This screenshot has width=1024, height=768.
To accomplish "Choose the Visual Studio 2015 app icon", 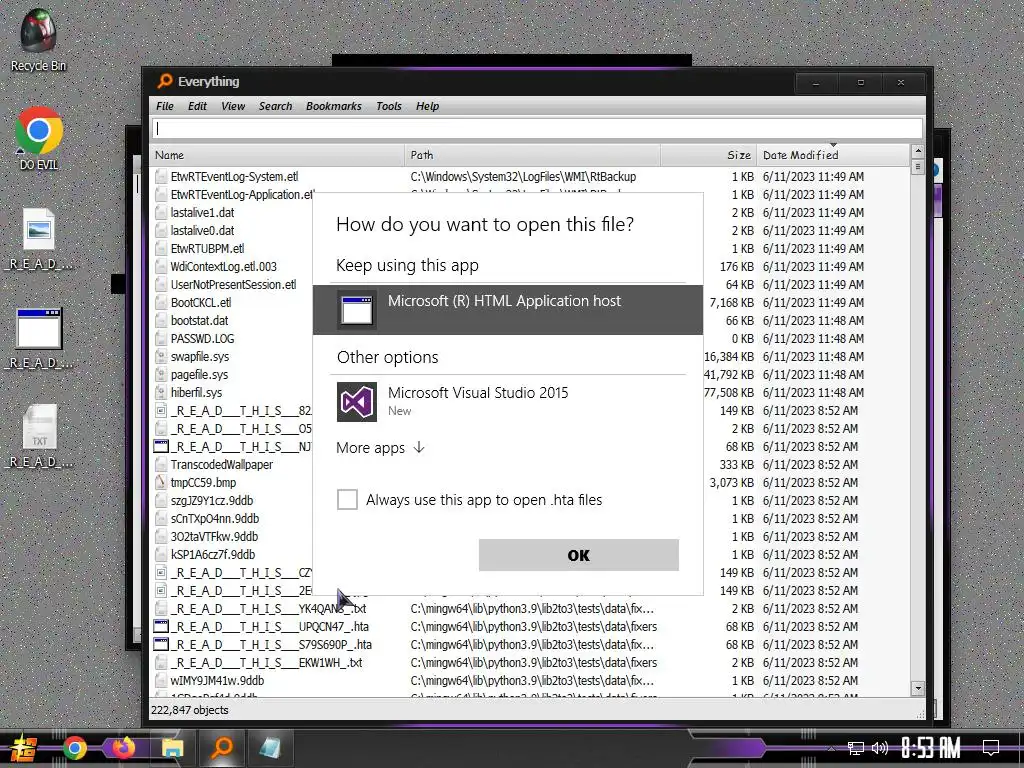I will point(357,402).
